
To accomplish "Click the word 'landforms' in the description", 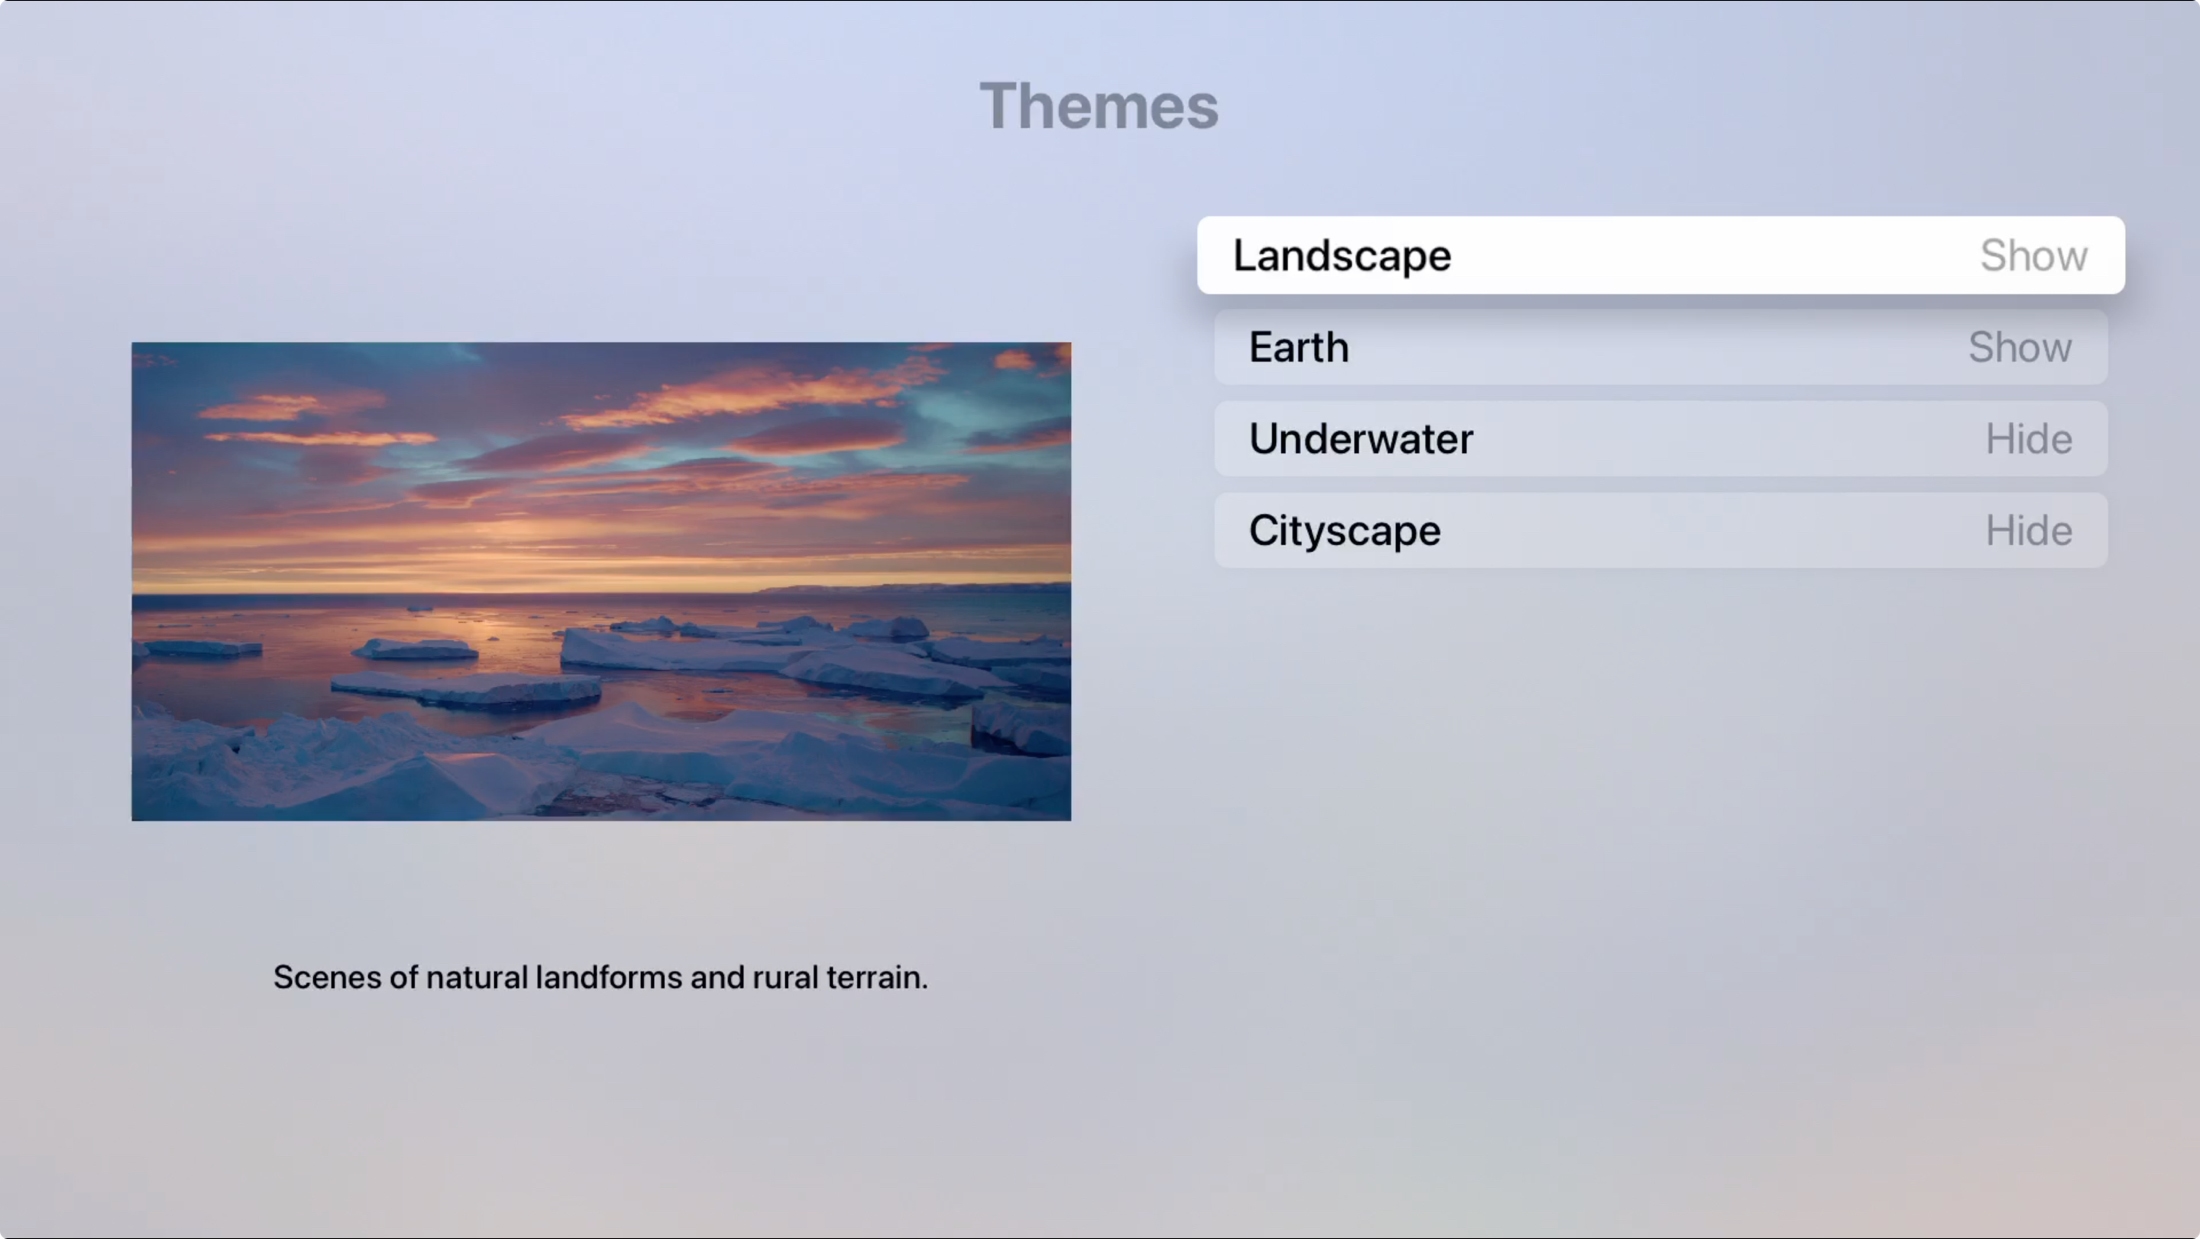I will [x=608, y=977].
